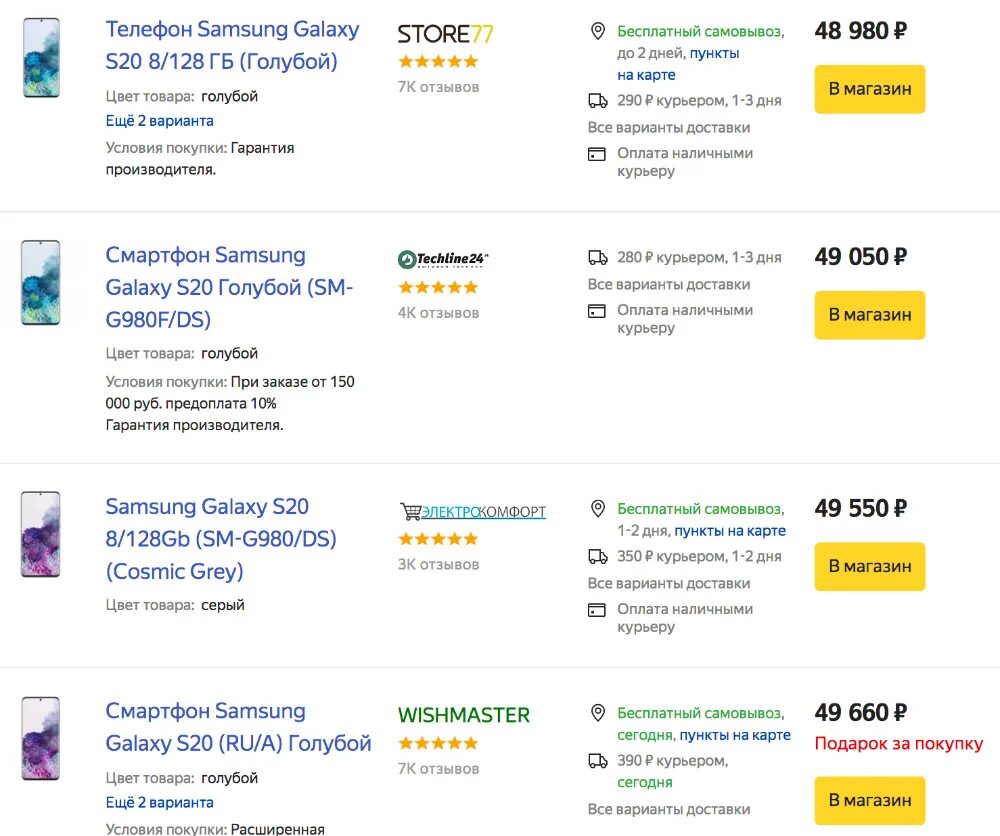Click the map pin icon in WISHMASTER offer
1000x836 pixels.
(x=598, y=713)
